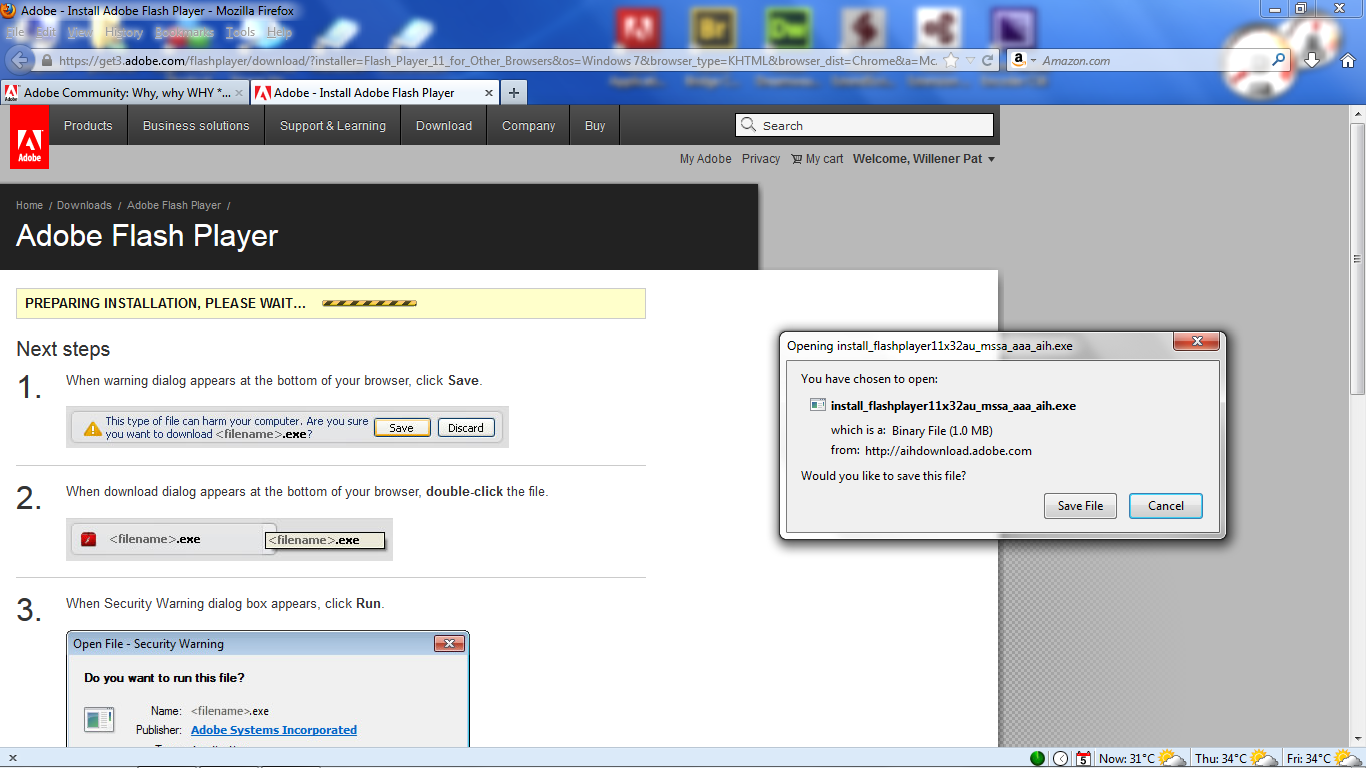Click the magnifier in the Amazon search box
Screen dimensions: 1366x768
coord(1279,60)
